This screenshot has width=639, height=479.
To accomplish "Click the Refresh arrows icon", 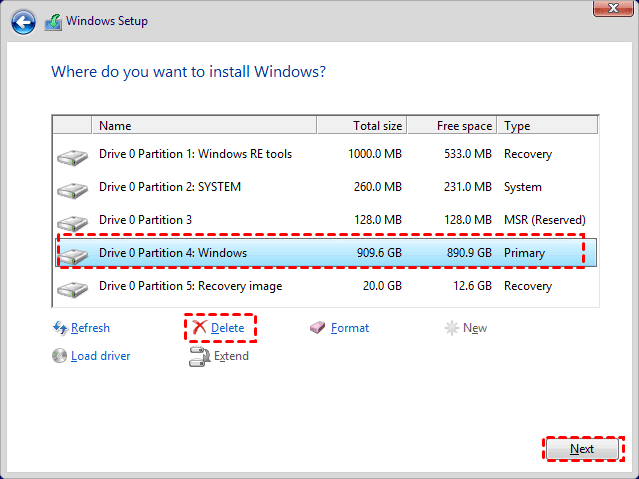I will [60, 328].
